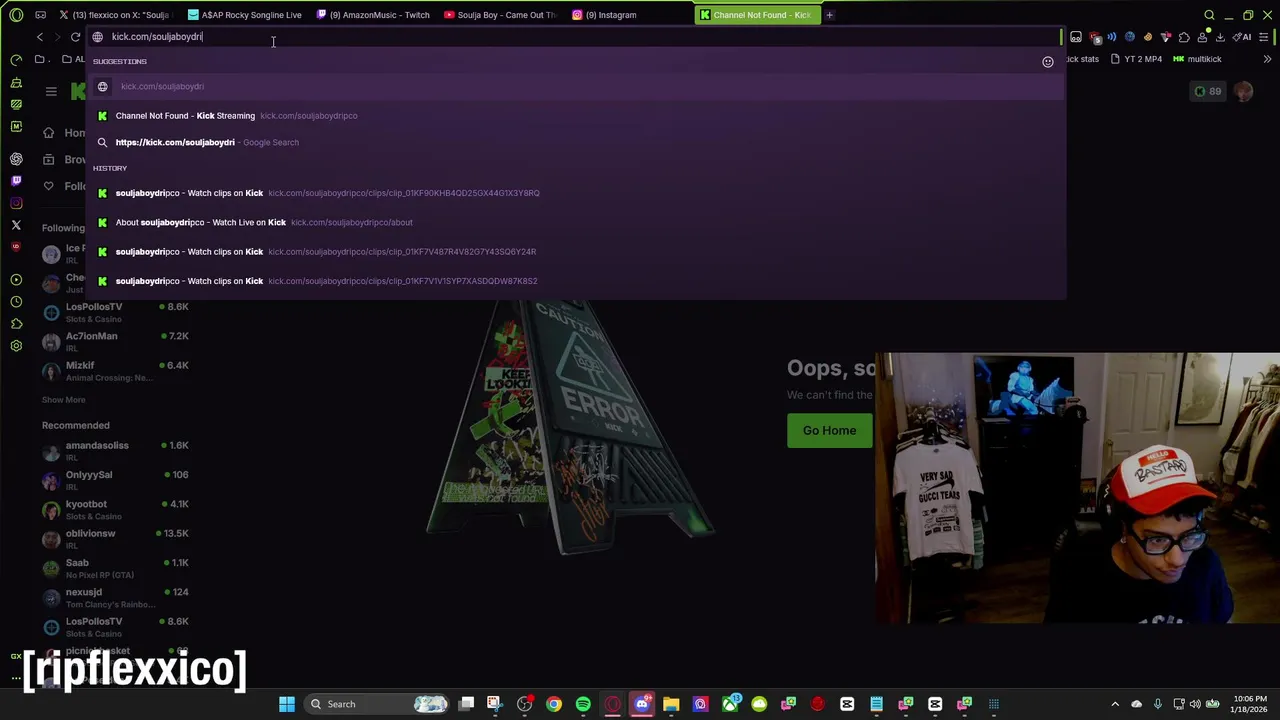
Task: Open amandasoliss in Recommended list
Action: coord(115,451)
